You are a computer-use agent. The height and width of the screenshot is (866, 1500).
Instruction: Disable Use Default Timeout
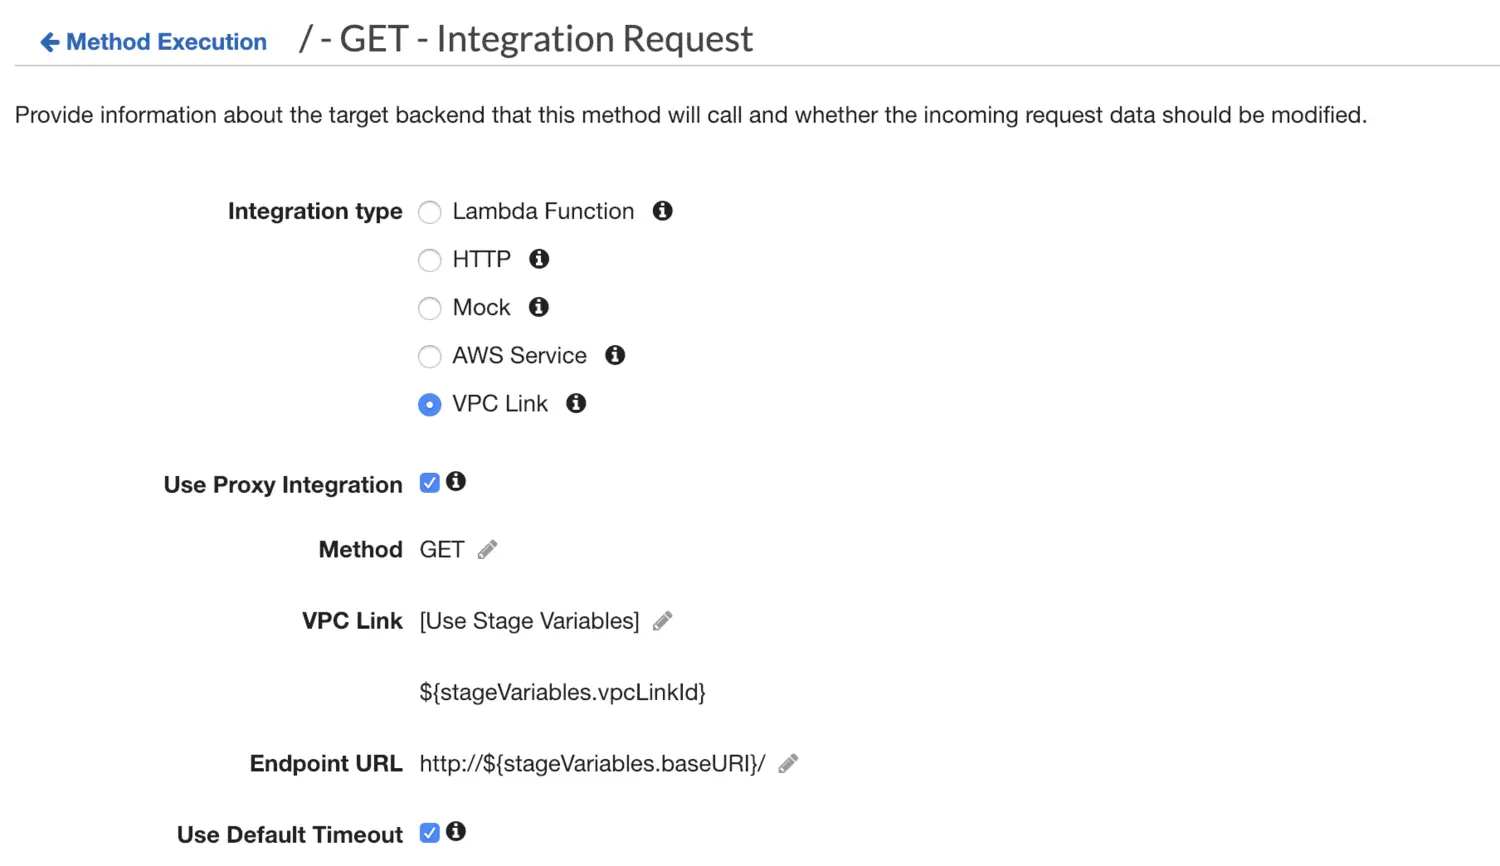tap(429, 831)
